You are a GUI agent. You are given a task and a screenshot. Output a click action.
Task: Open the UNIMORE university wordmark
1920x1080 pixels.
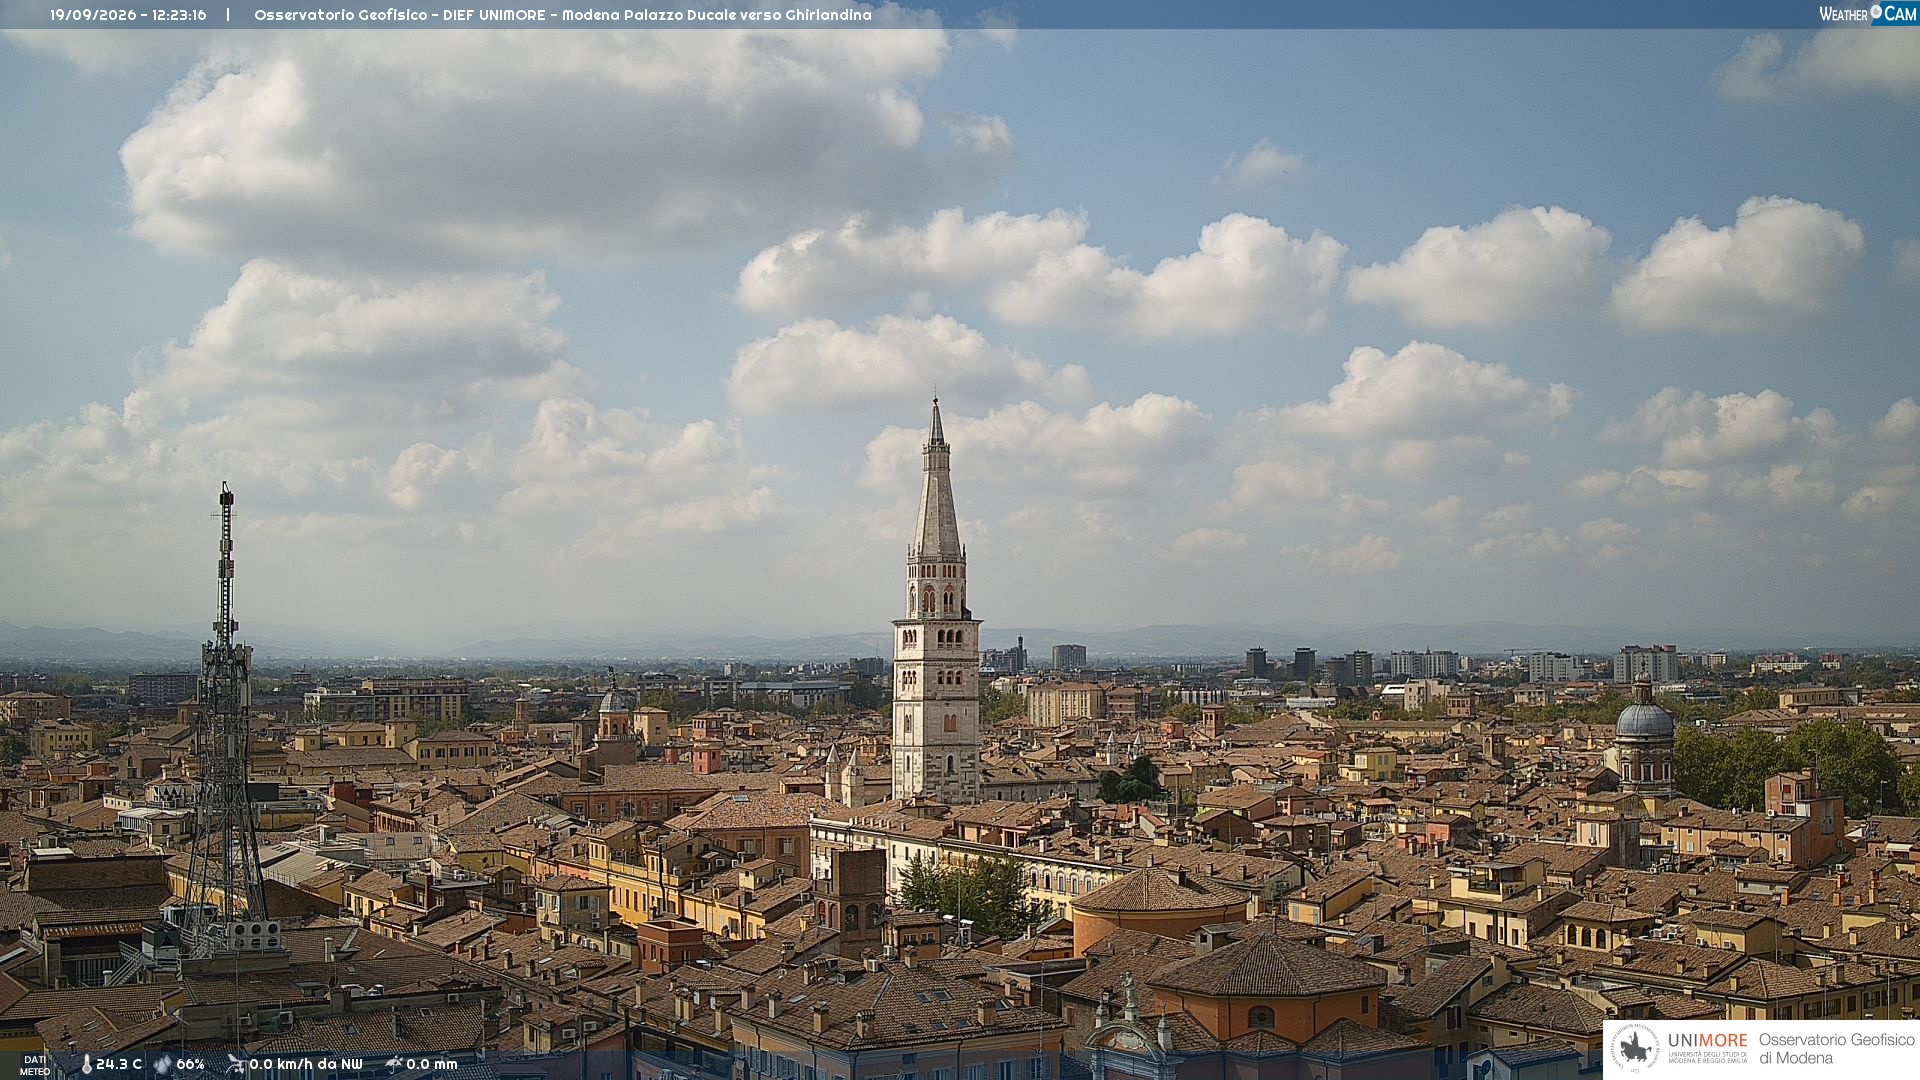click(1708, 1046)
